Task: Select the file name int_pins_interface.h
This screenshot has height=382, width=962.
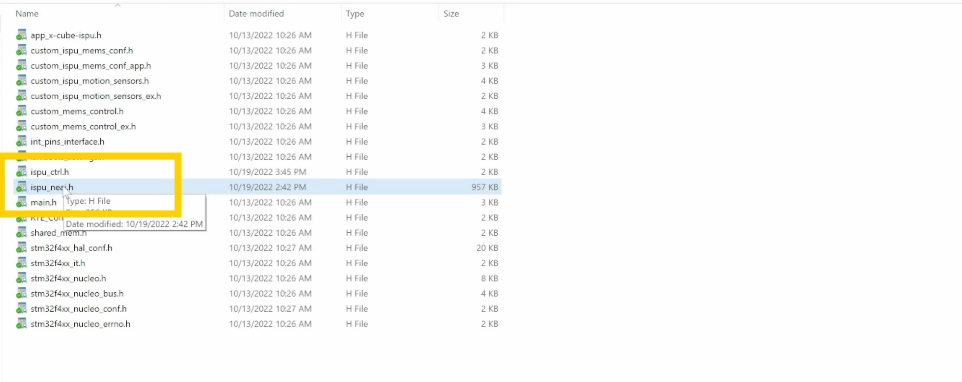Action: [67, 142]
